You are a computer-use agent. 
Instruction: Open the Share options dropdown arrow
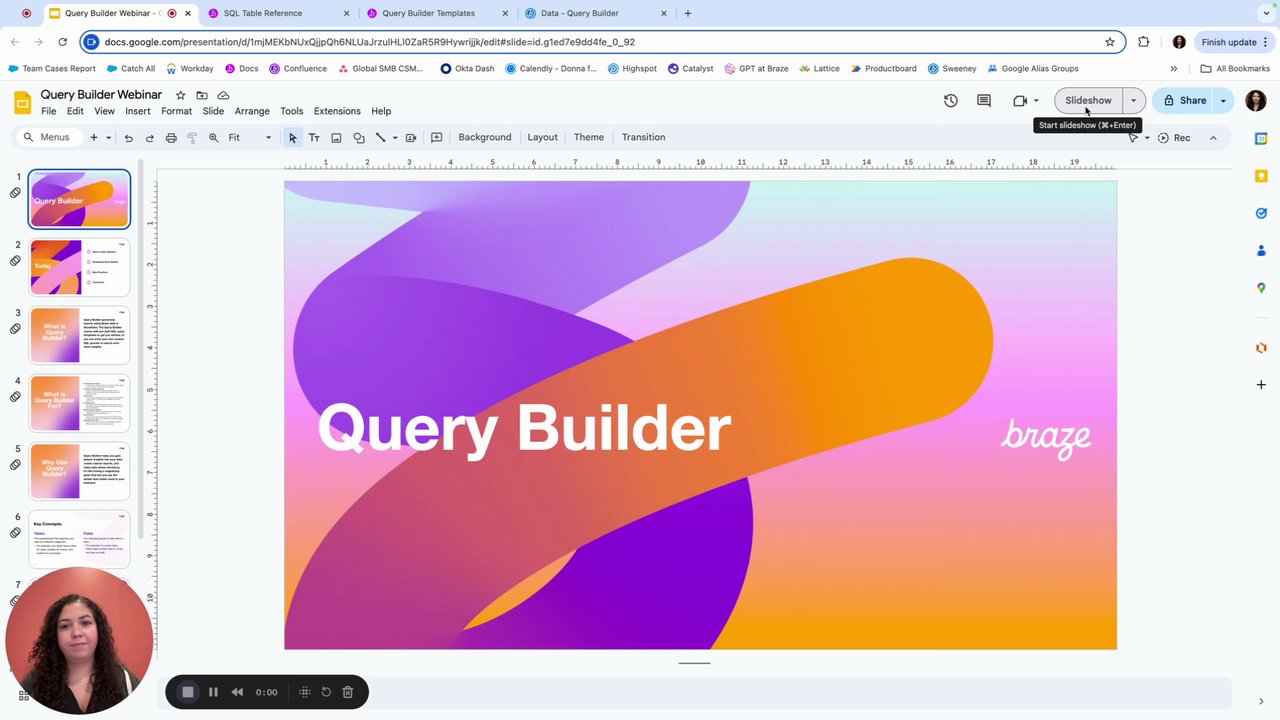pos(1223,100)
